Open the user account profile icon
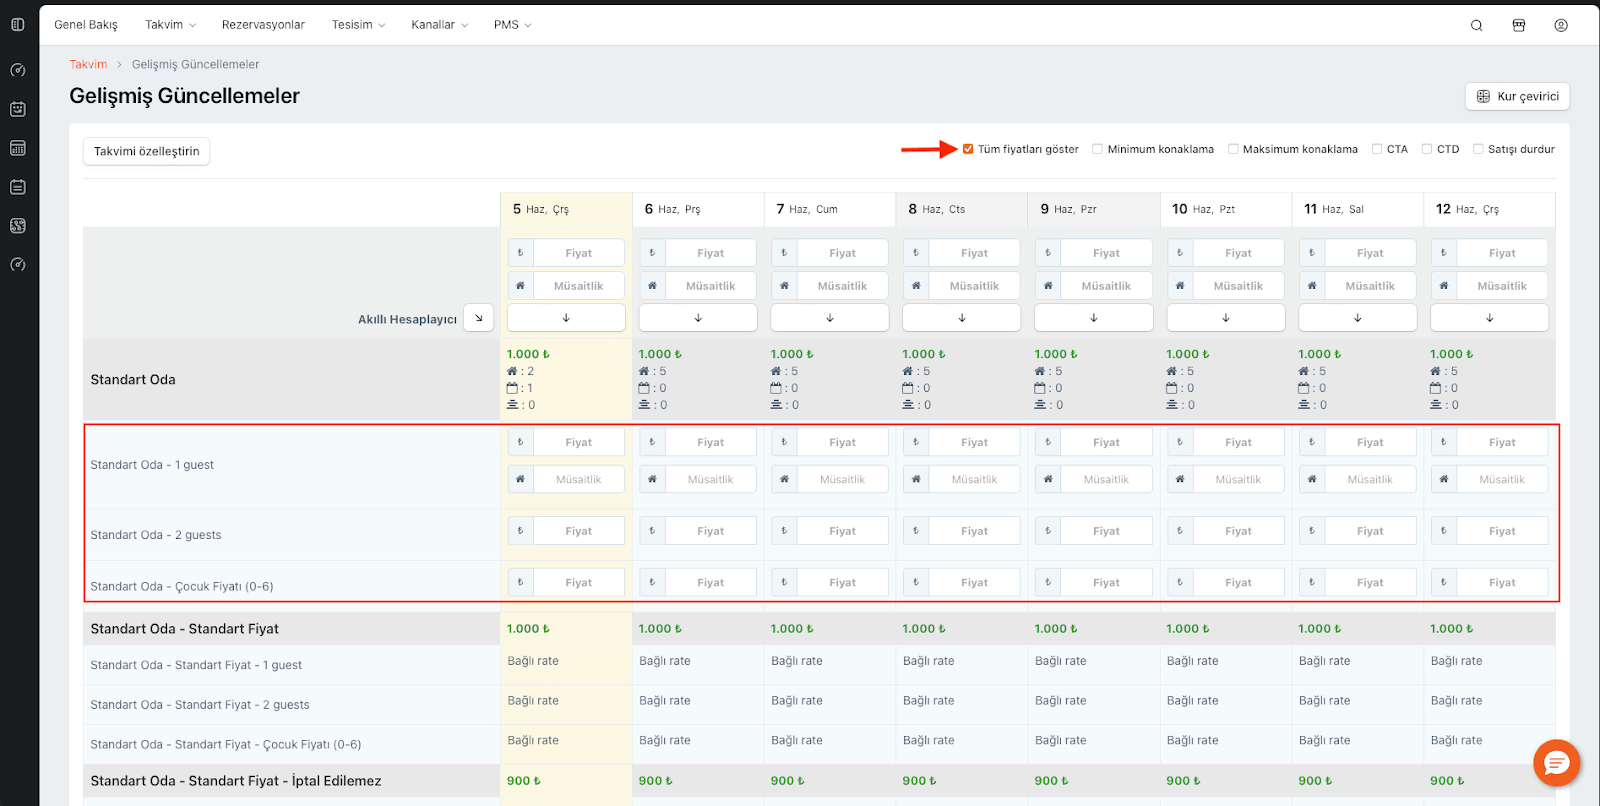Viewport: 1600px width, 806px height. coord(1560,25)
